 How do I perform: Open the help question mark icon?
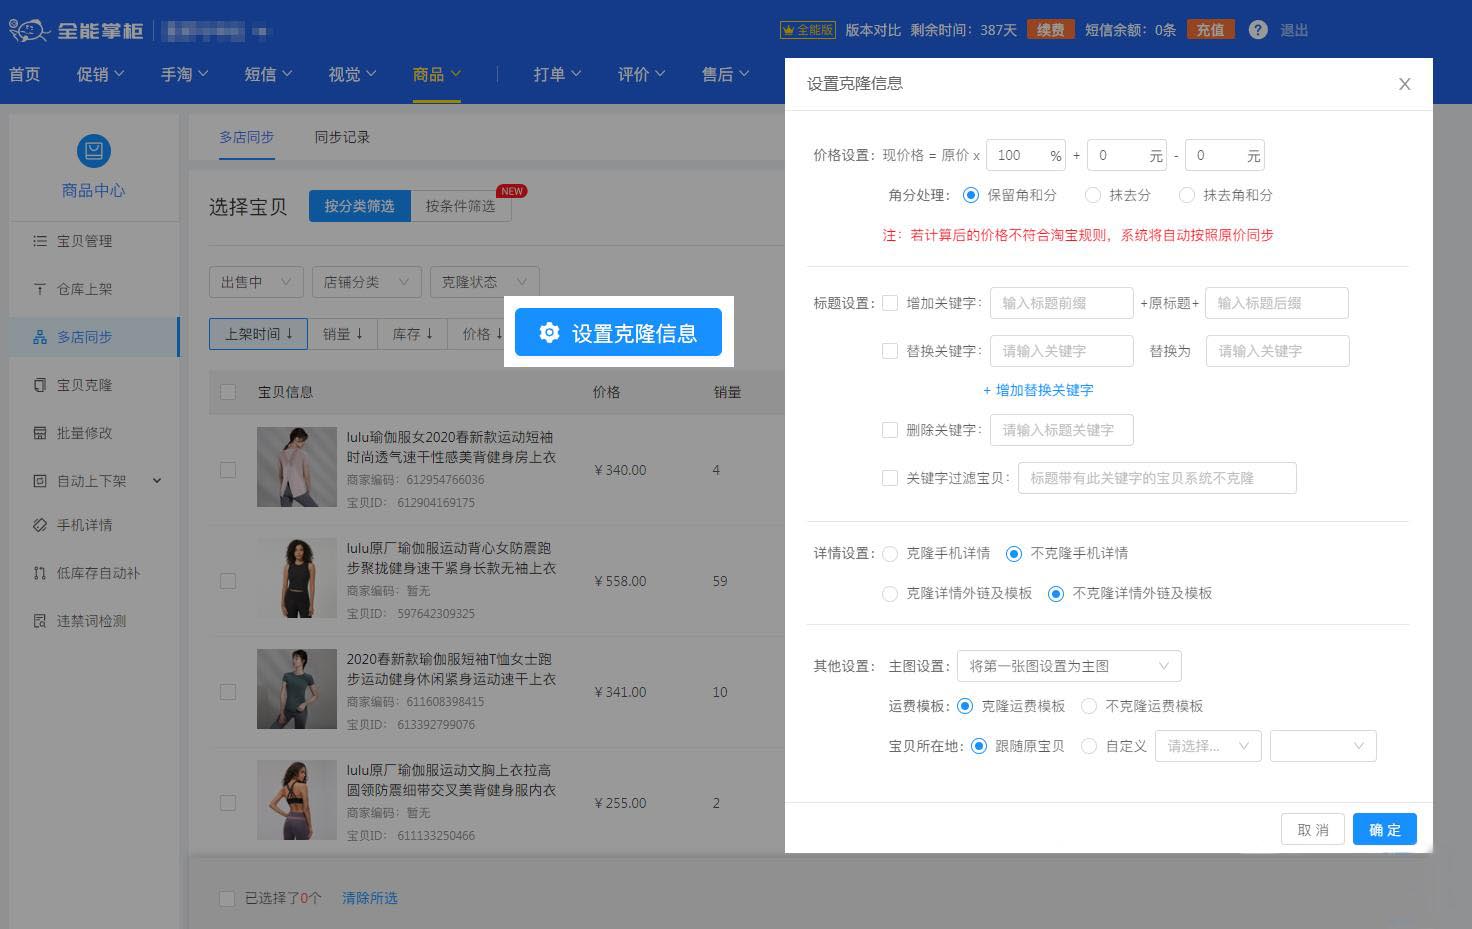1258,30
